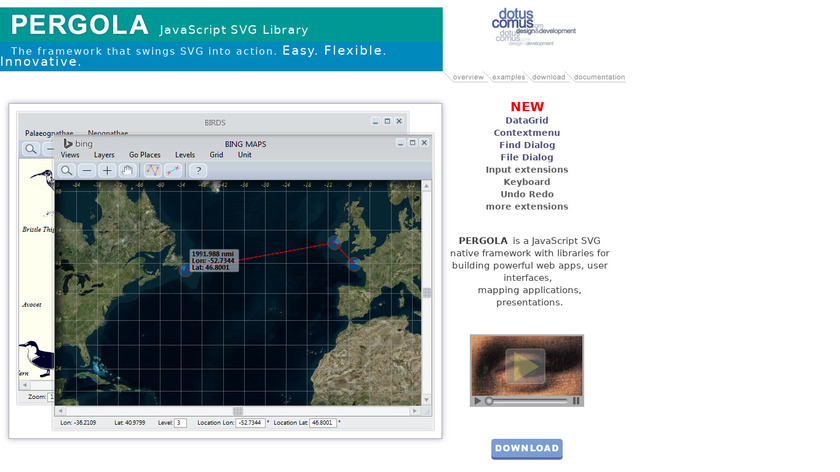The image size is (840, 472).
Task: Minimize the BIRDS window
Action: pos(376,122)
